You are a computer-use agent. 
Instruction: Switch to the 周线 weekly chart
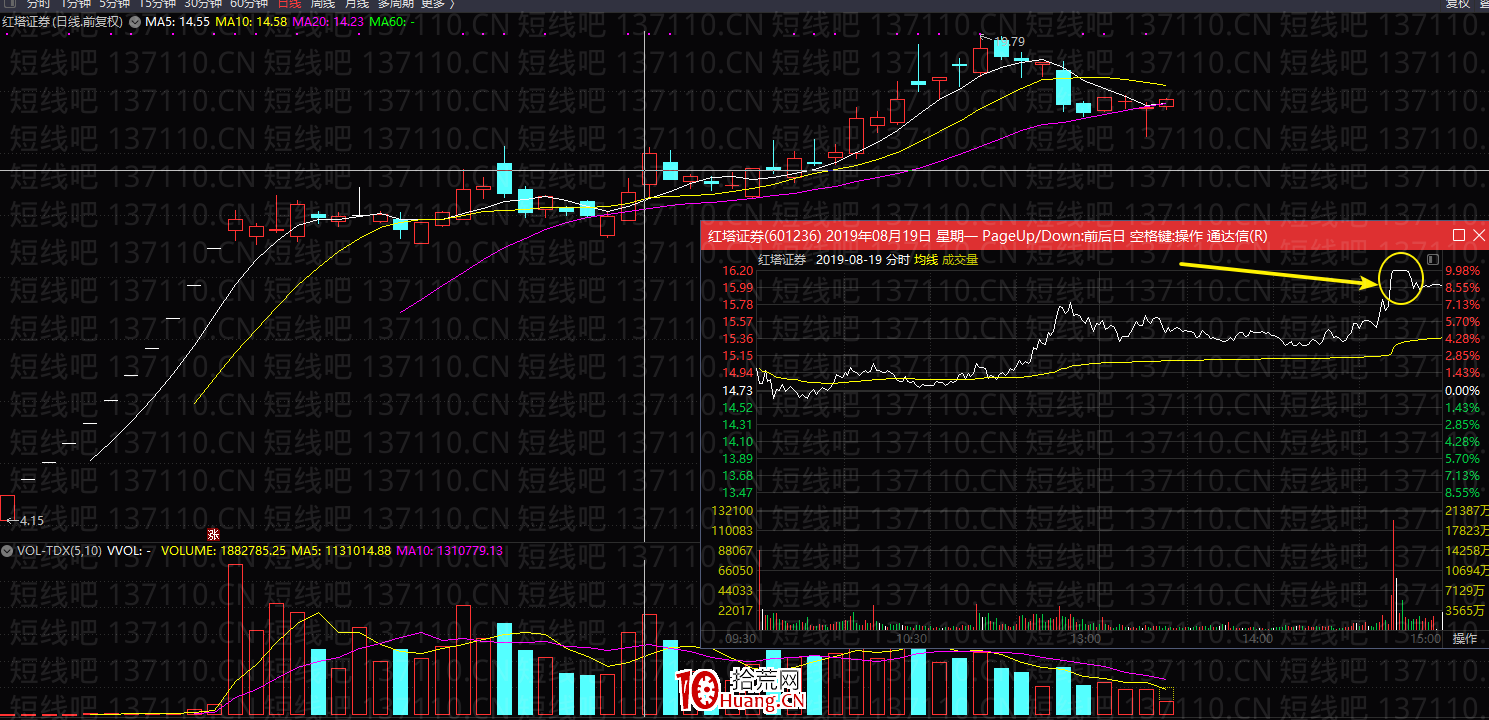pos(322,4)
